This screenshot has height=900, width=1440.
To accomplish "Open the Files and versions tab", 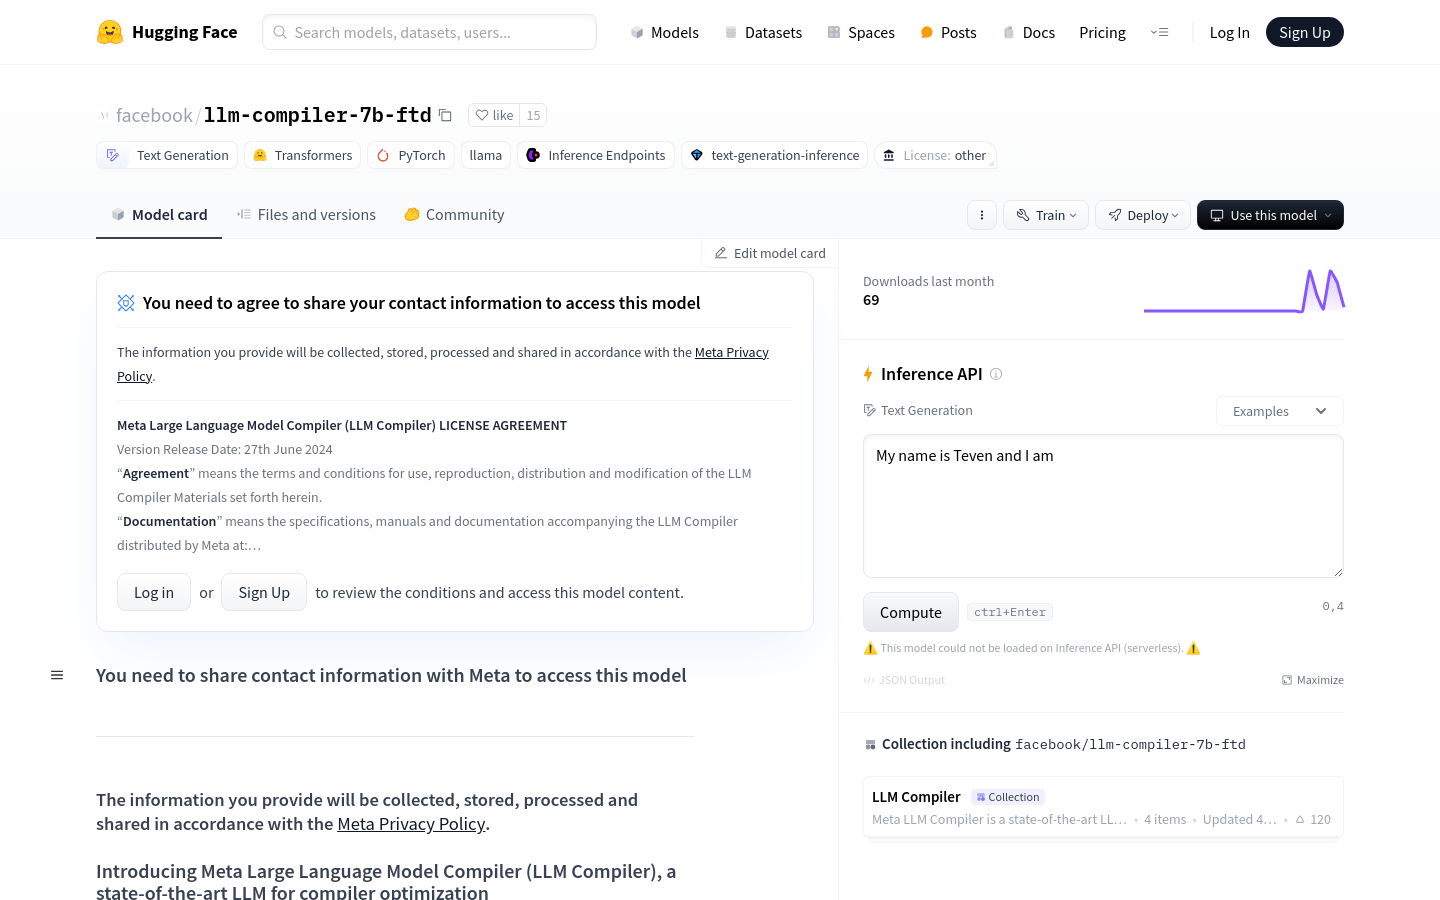I will (306, 215).
